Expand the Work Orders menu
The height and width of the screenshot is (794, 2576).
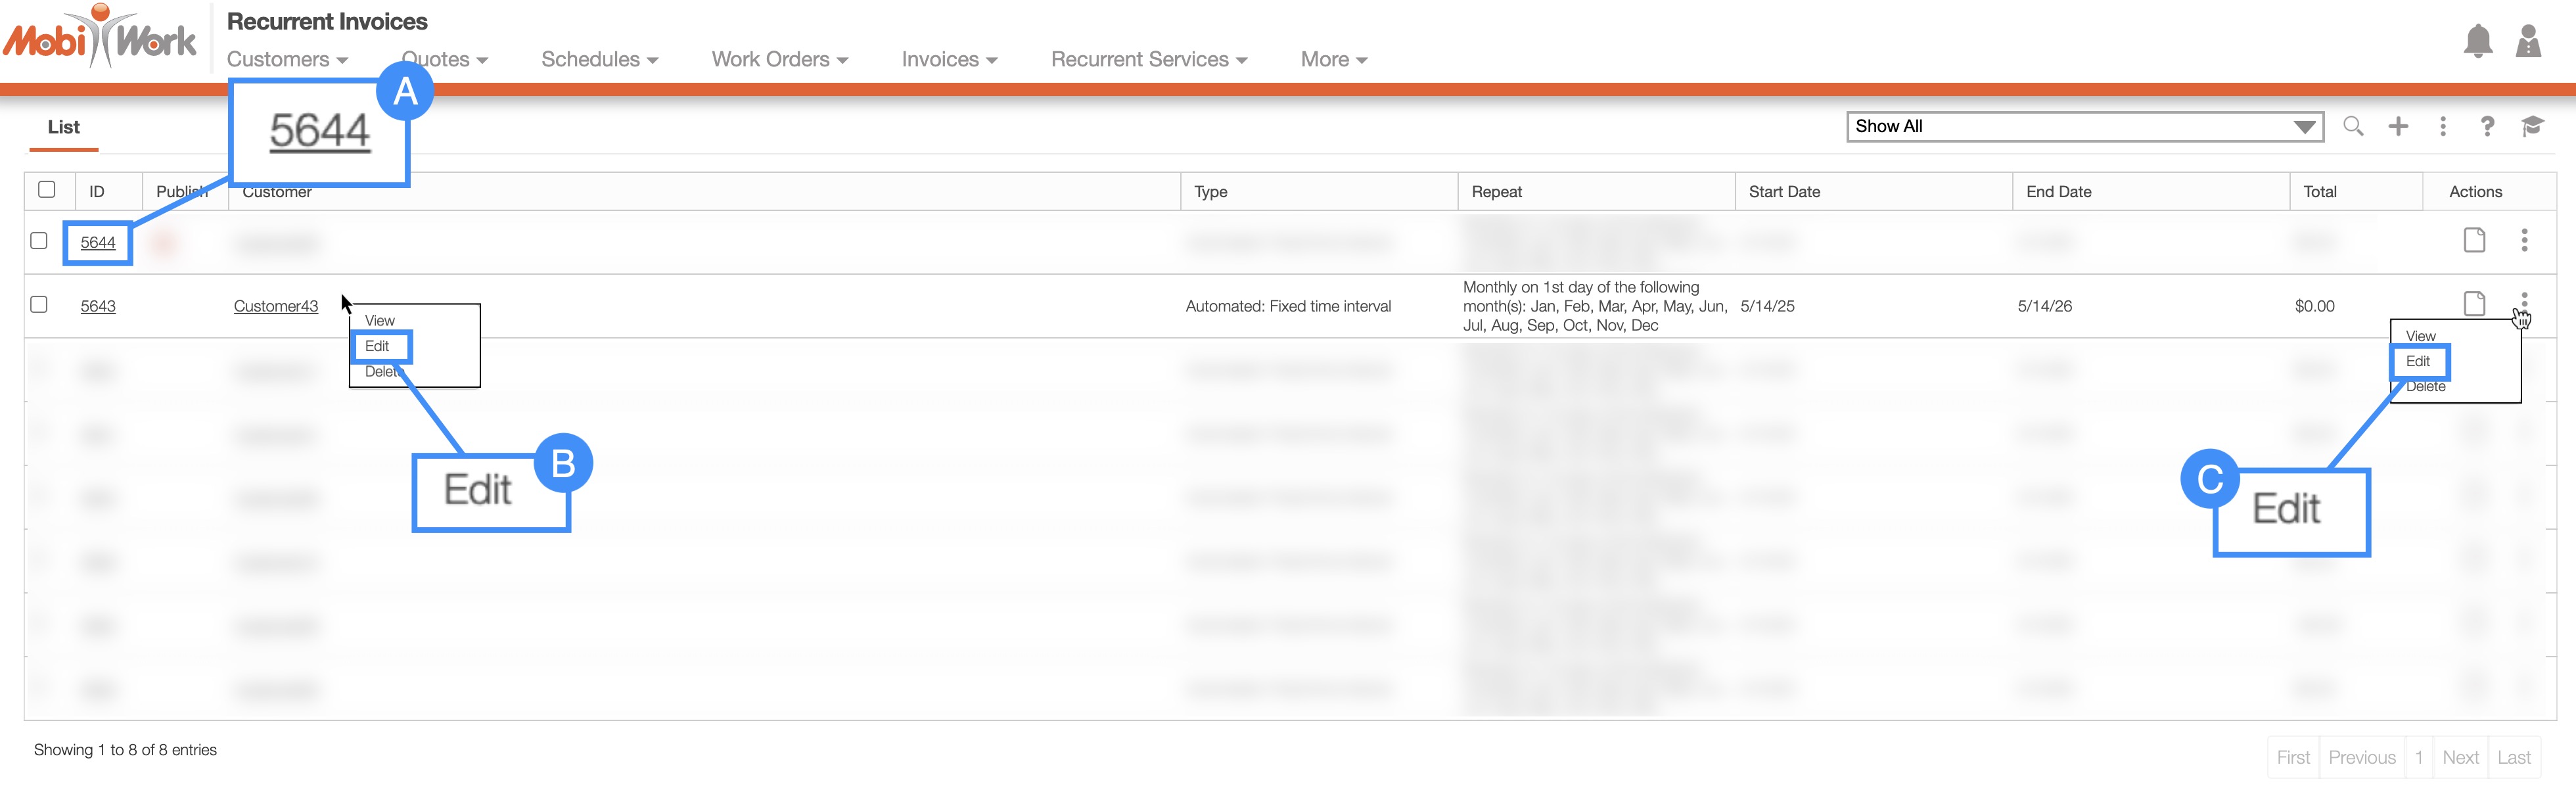tap(779, 60)
